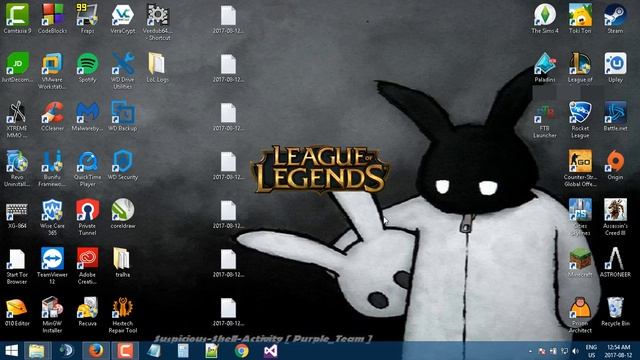Open the Revo Uninstaller shortcut
Image resolution: width=640 pixels, height=360 pixels.
point(17,168)
